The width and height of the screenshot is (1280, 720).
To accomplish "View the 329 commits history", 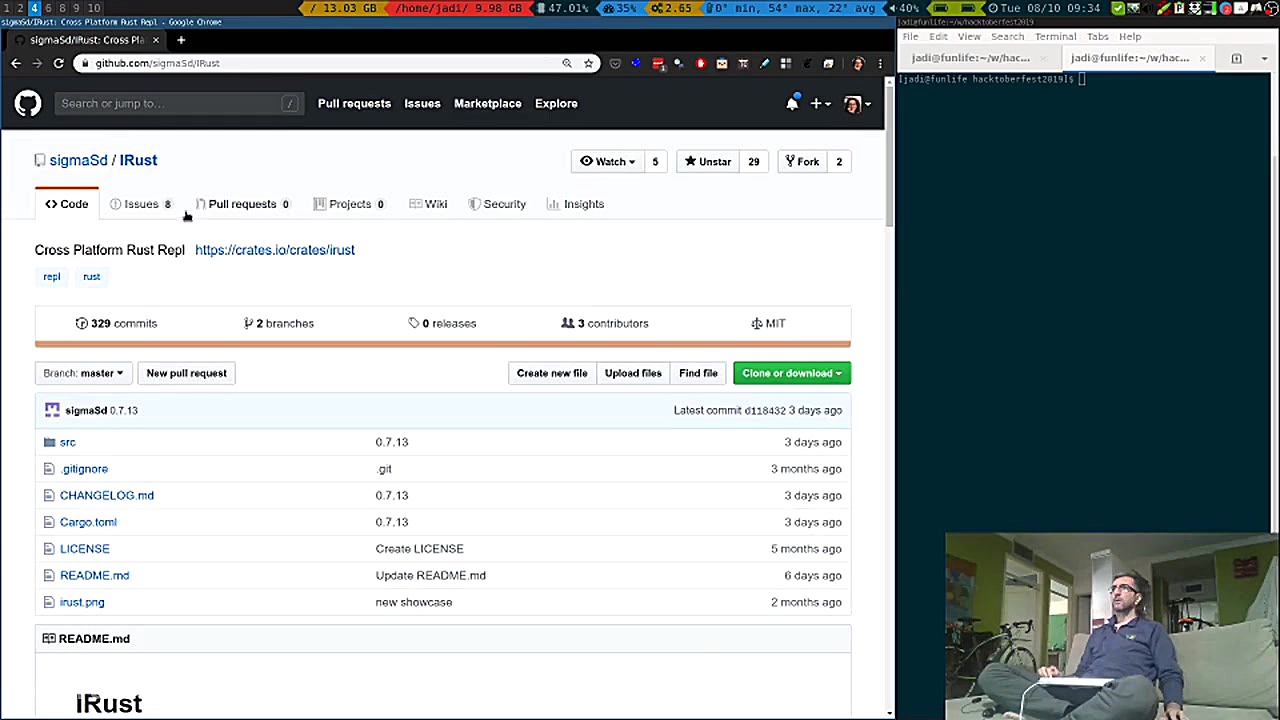I will (116, 323).
